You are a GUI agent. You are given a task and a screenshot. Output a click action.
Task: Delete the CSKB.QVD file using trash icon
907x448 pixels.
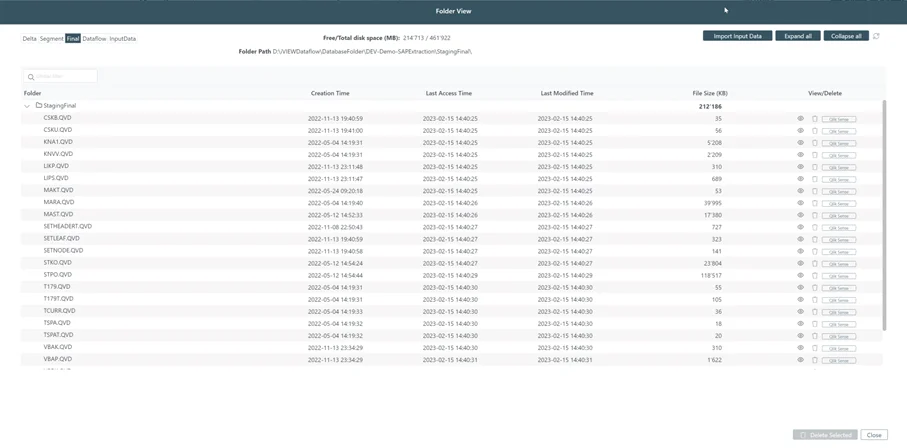(815, 119)
